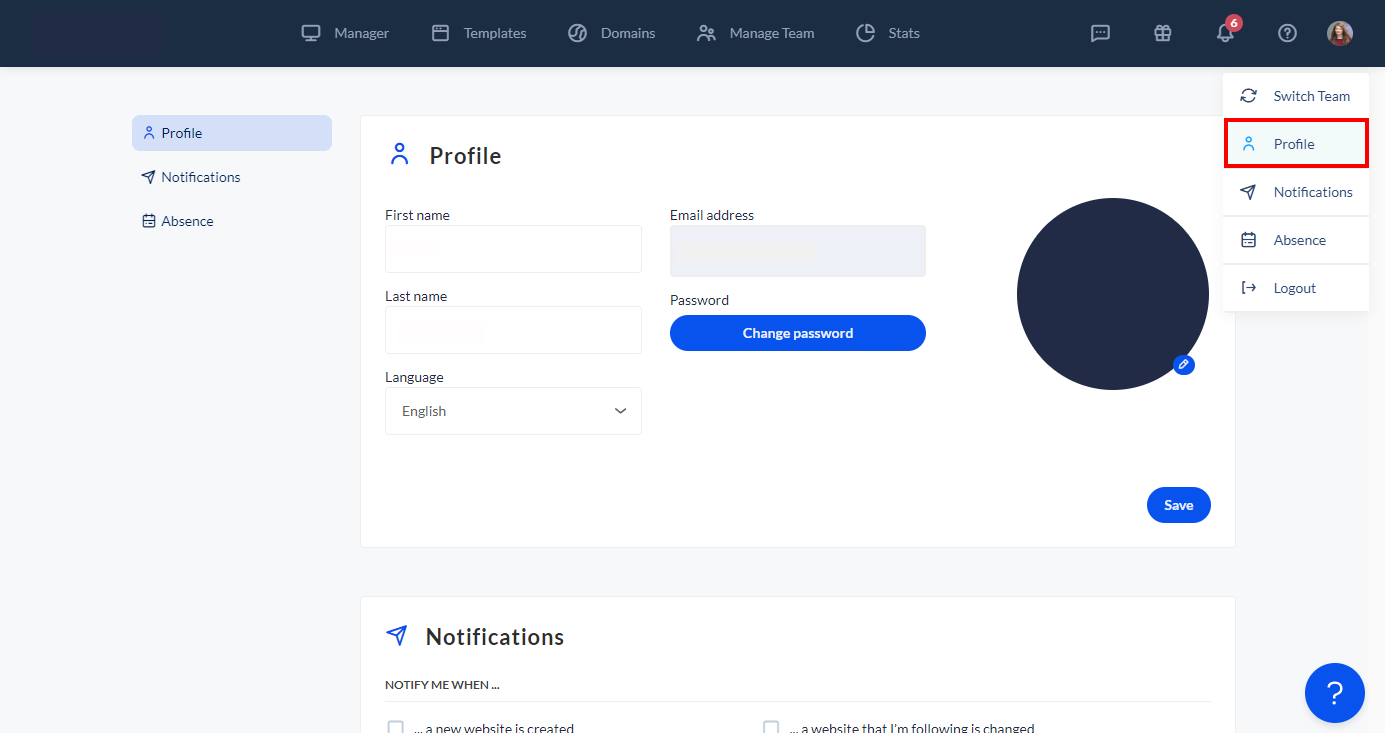1385x733 pixels.
Task: Click the pencil icon to edit profile picture
Action: point(1183,365)
